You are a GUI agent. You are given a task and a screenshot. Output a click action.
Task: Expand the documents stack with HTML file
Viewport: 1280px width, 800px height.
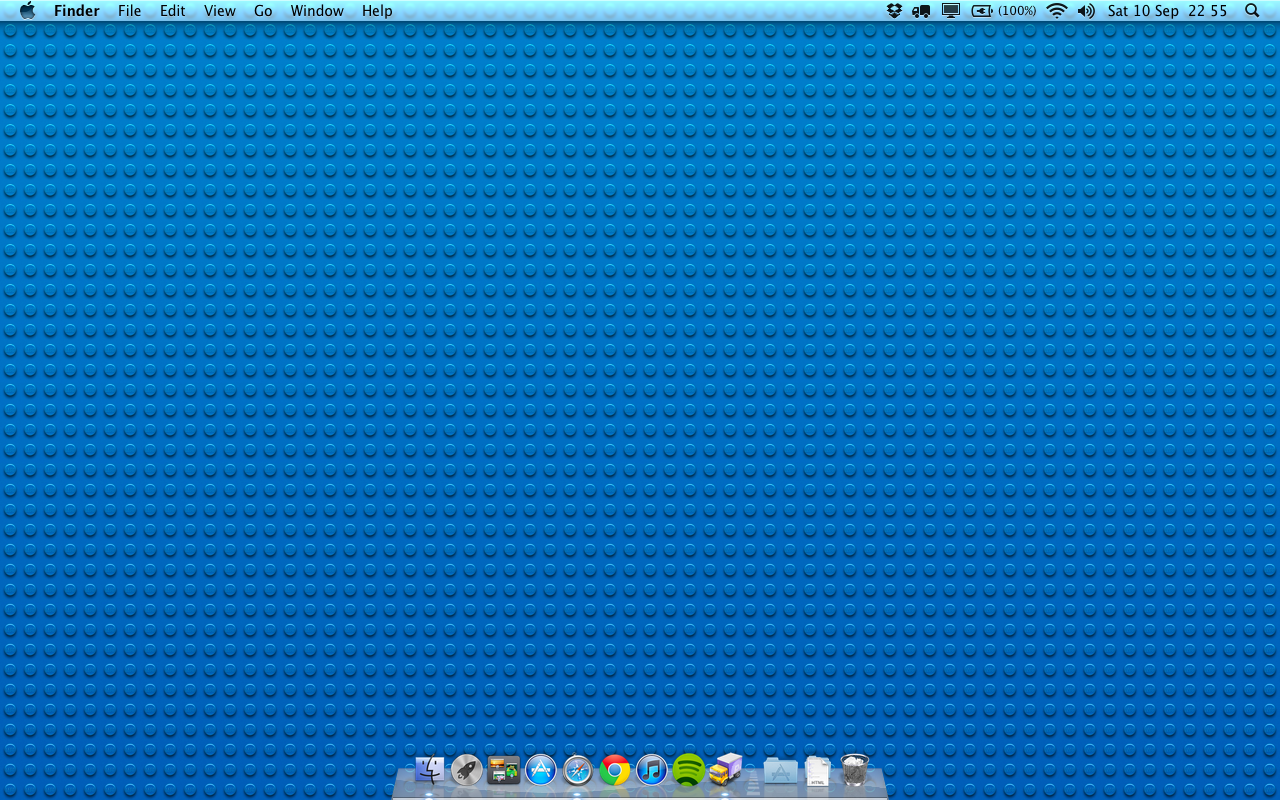818,770
